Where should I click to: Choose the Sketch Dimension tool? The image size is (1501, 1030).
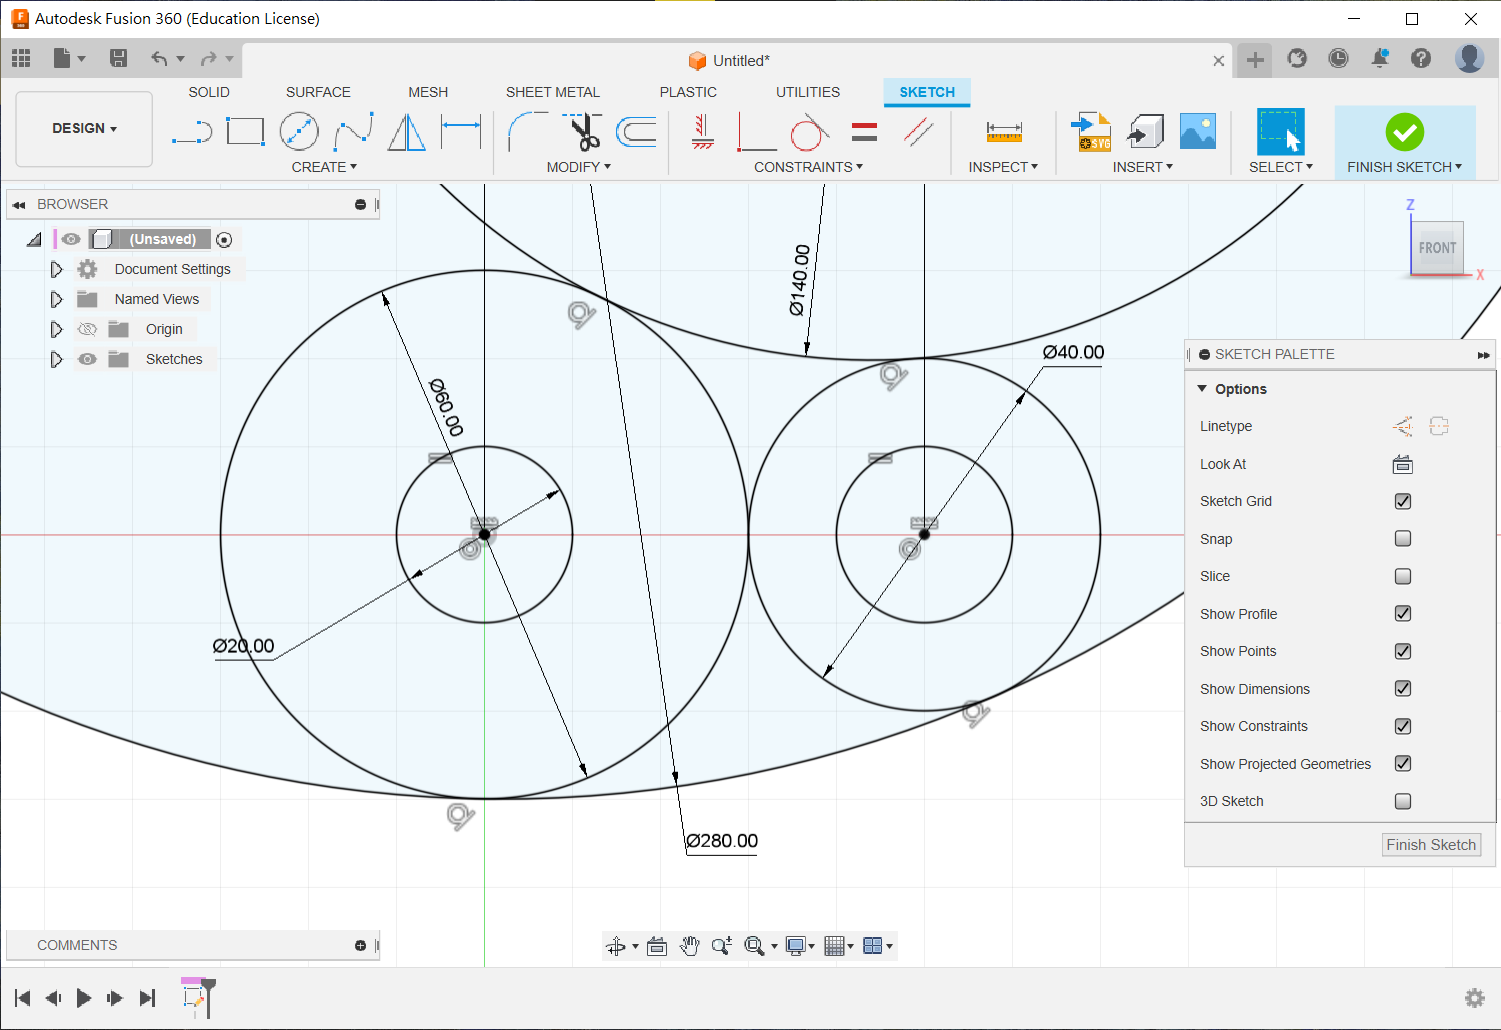[x=461, y=132]
